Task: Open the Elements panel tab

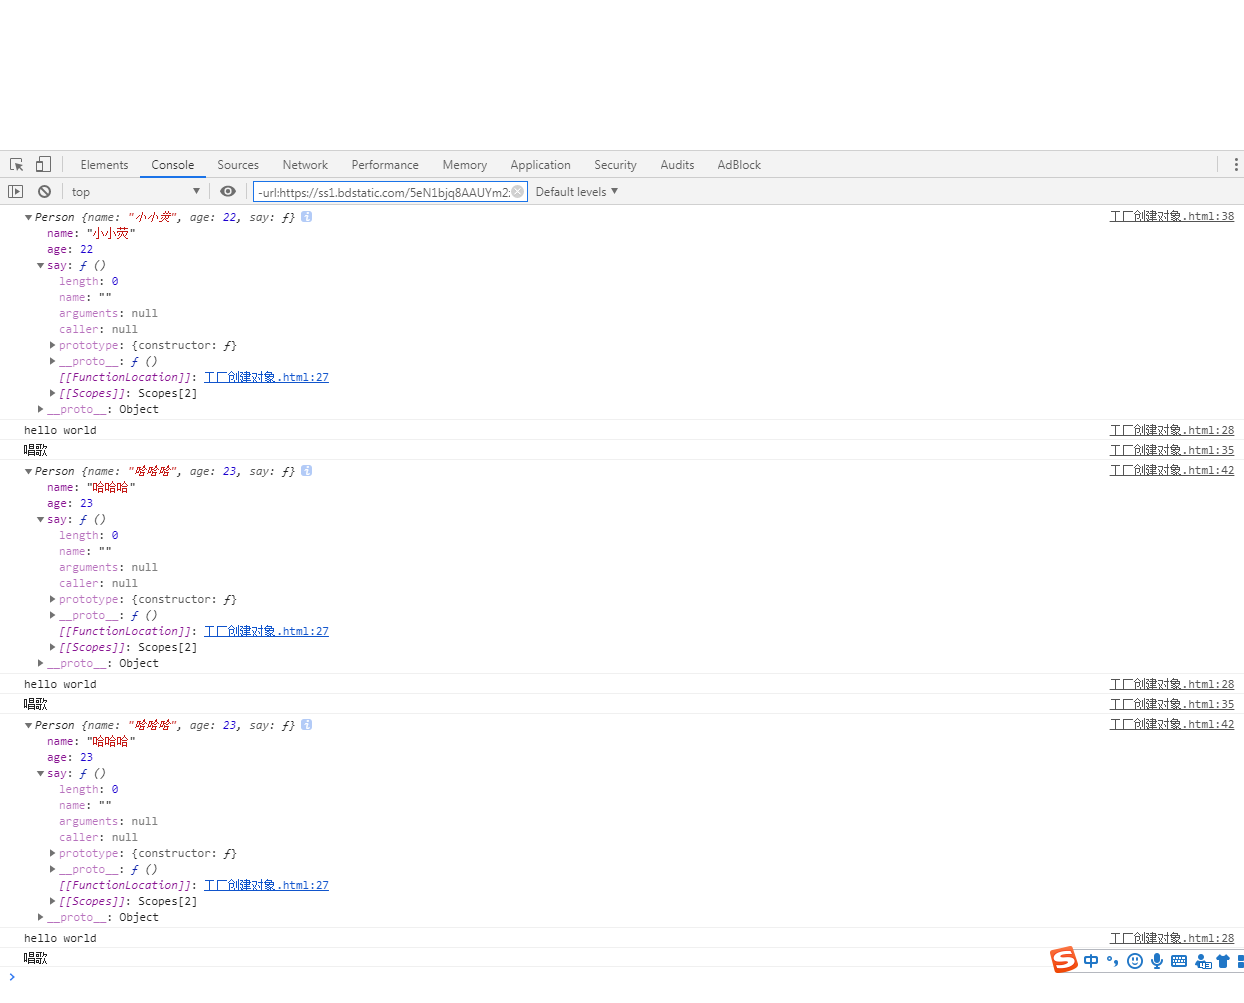Action: point(104,164)
